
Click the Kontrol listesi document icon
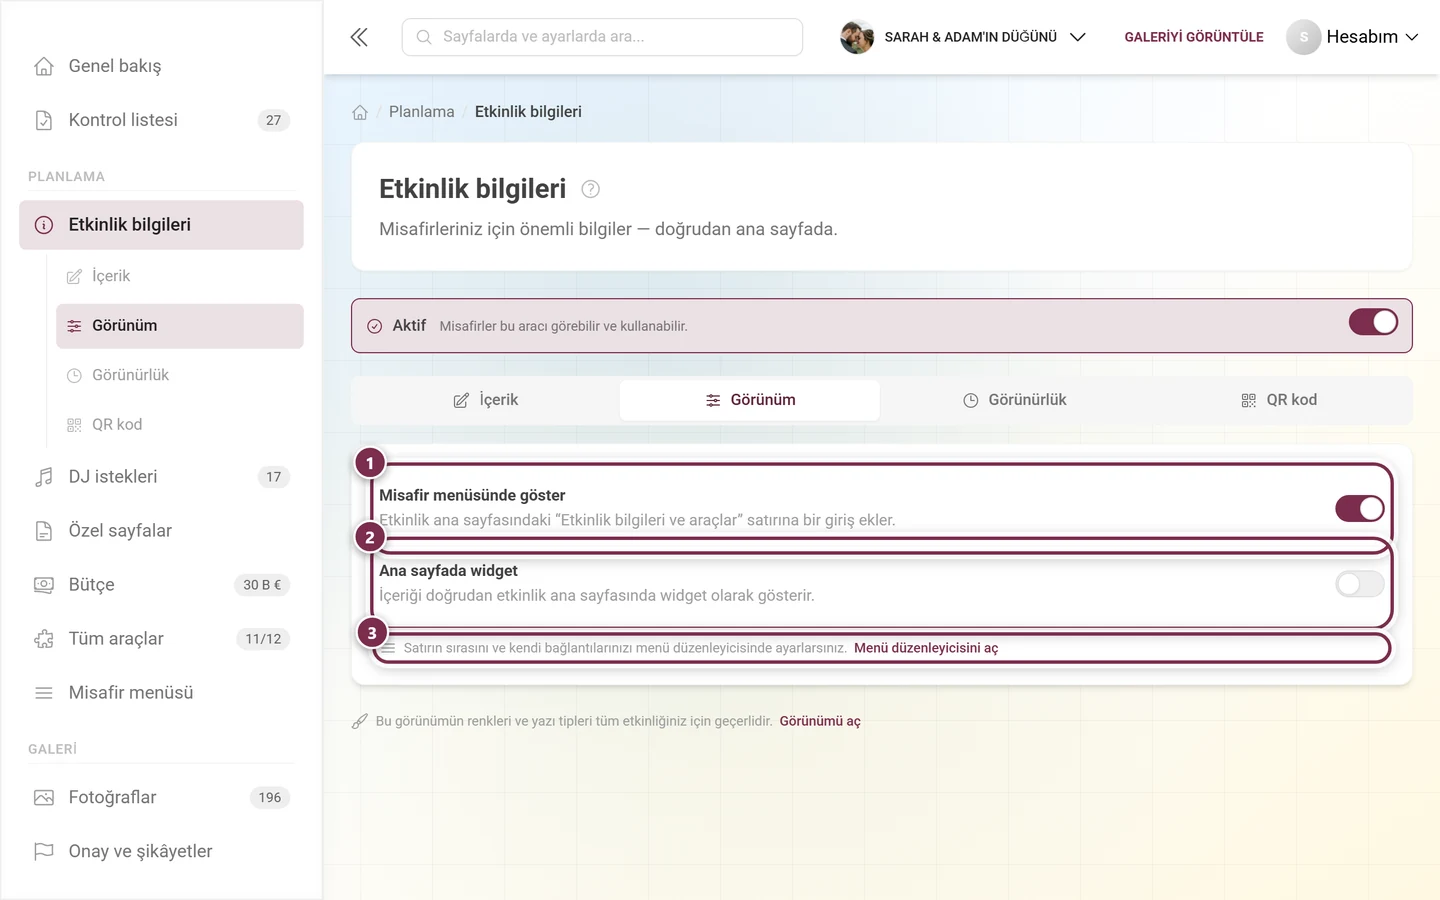tap(44, 120)
